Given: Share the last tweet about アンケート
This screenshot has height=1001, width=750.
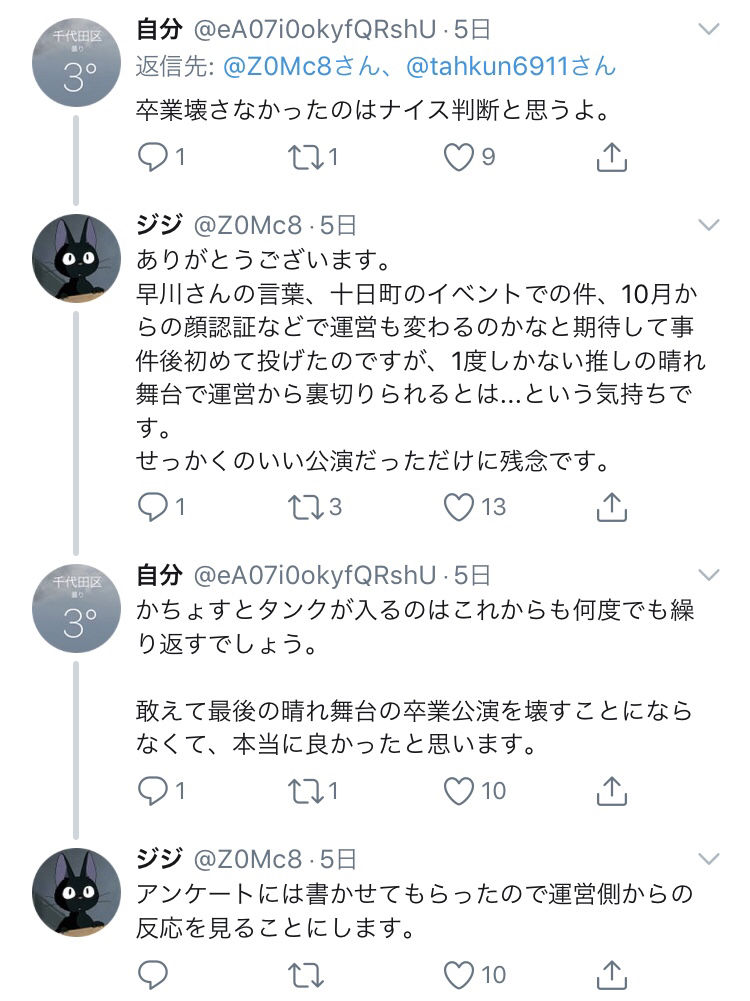Looking at the screenshot, I should click(611, 974).
